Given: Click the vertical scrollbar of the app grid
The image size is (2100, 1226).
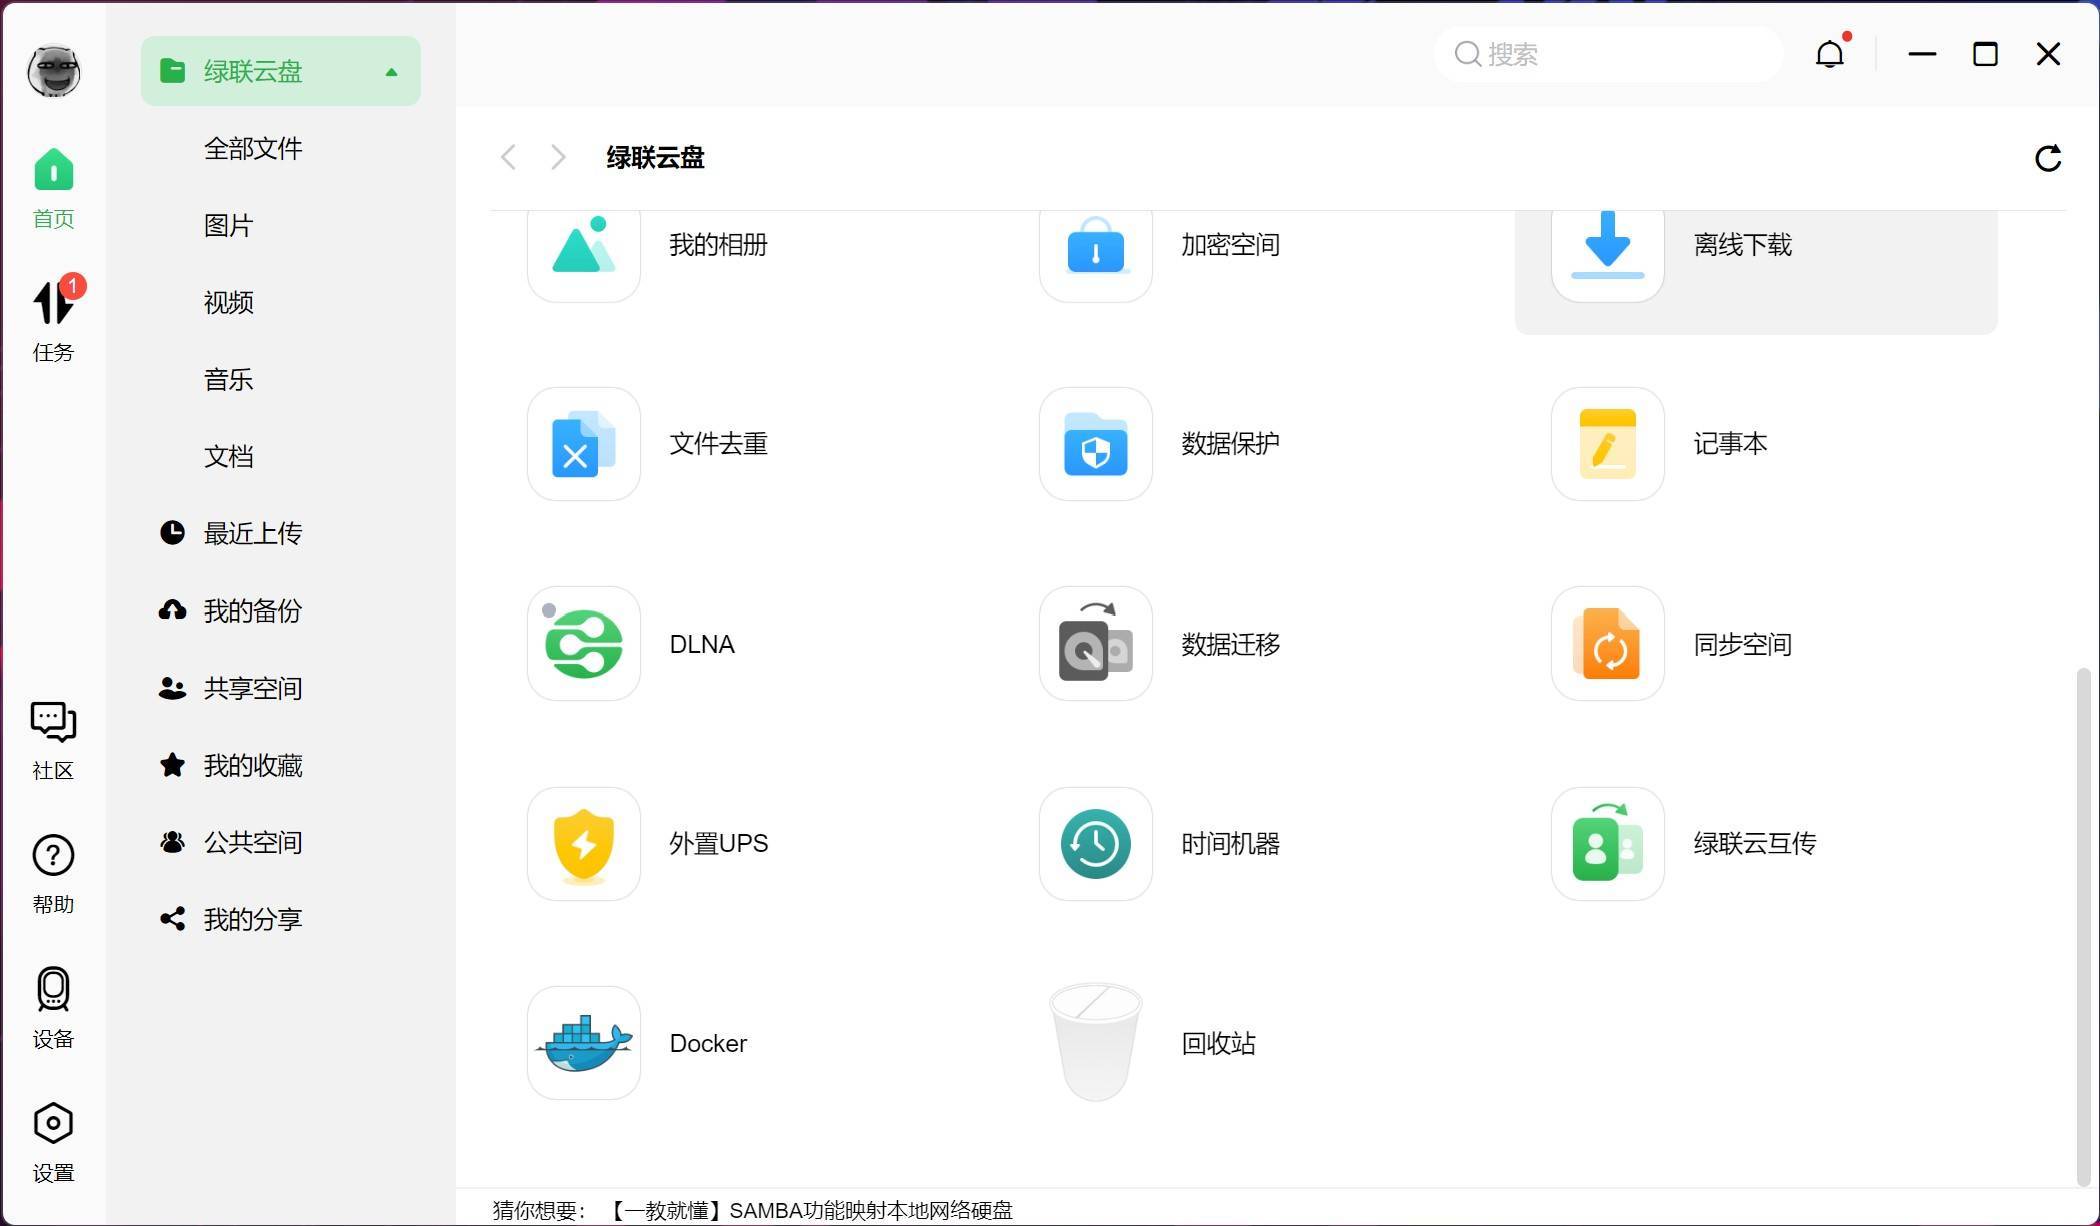Looking at the screenshot, I should pyautogui.click(x=2084, y=925).
